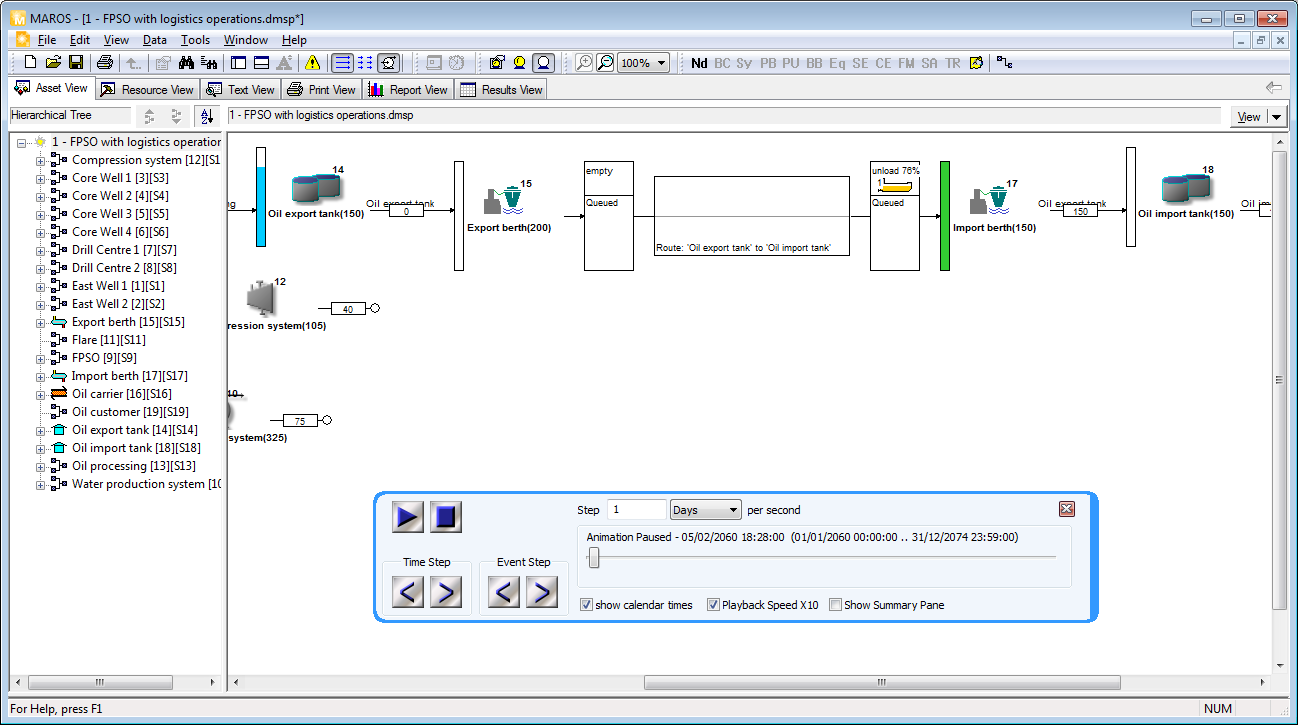
Task: Click the Nd toolbar button
Action: coord(699,63)
